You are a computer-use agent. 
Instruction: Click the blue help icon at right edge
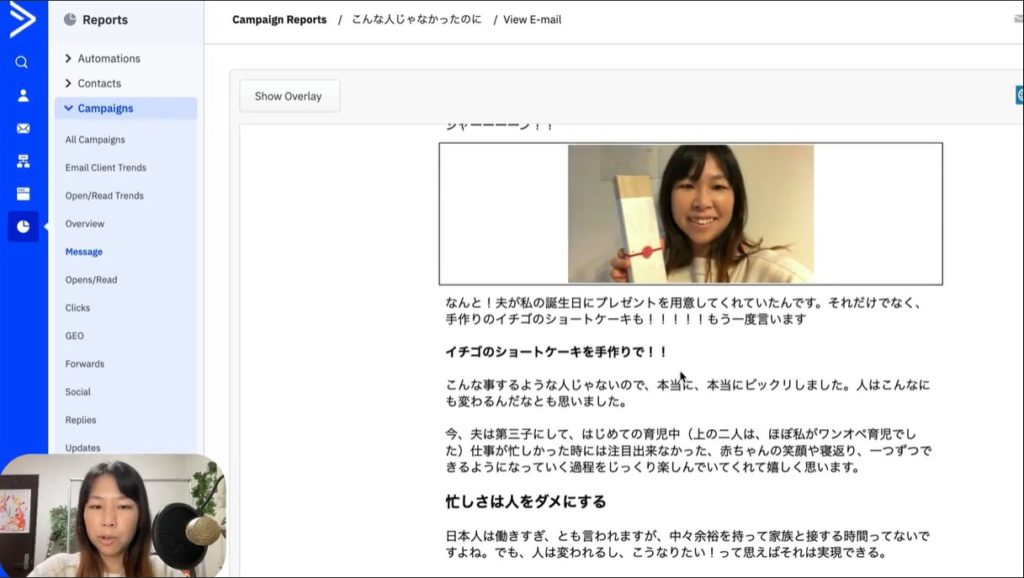point(1019,95)
